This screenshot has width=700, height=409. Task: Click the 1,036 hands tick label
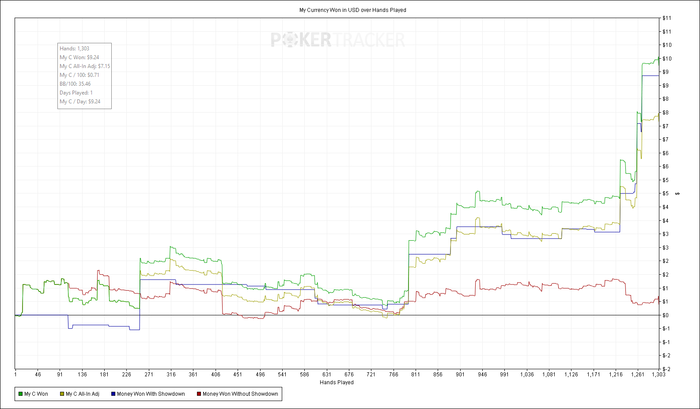click(x=527, y=375)
